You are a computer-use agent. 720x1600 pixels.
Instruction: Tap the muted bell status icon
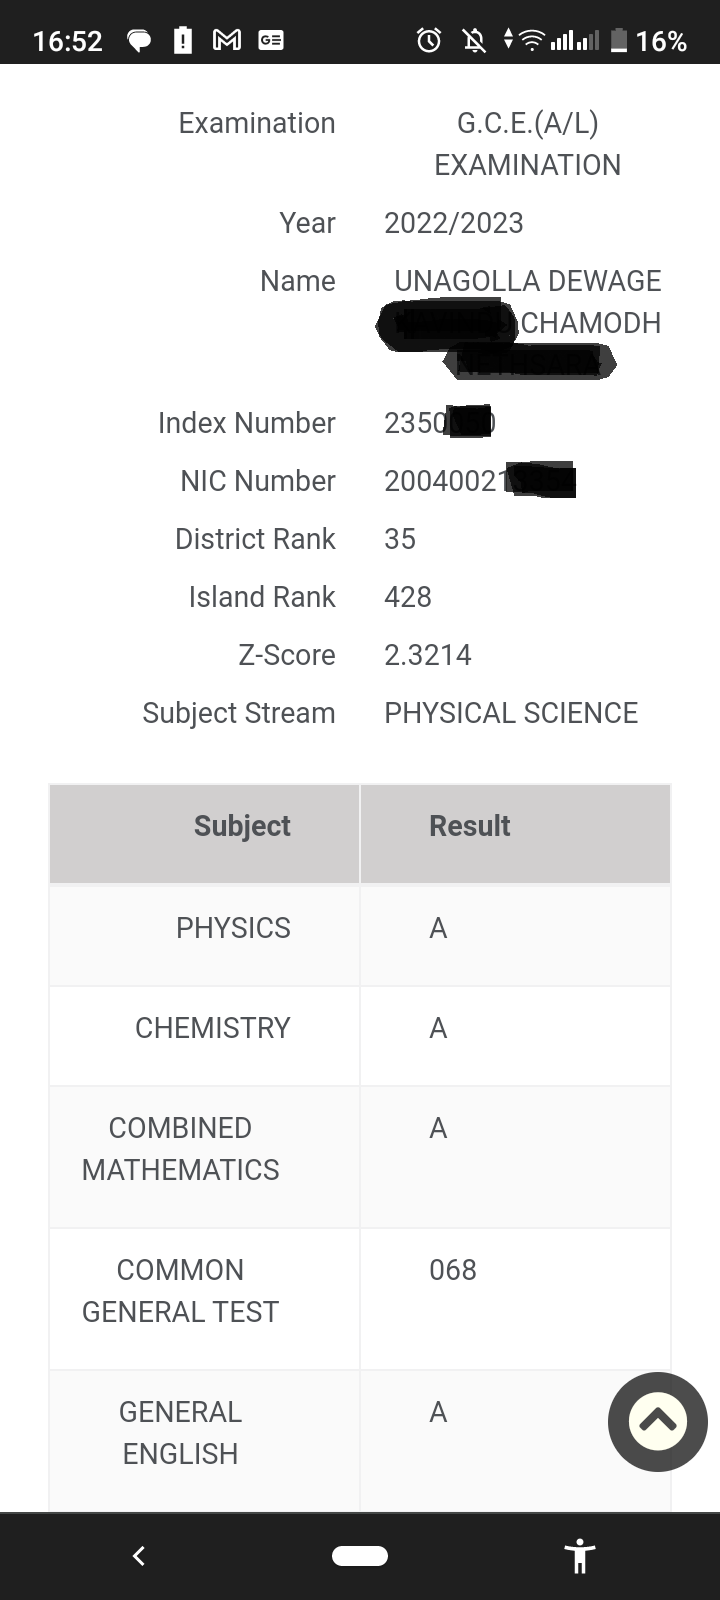point(474,40)
